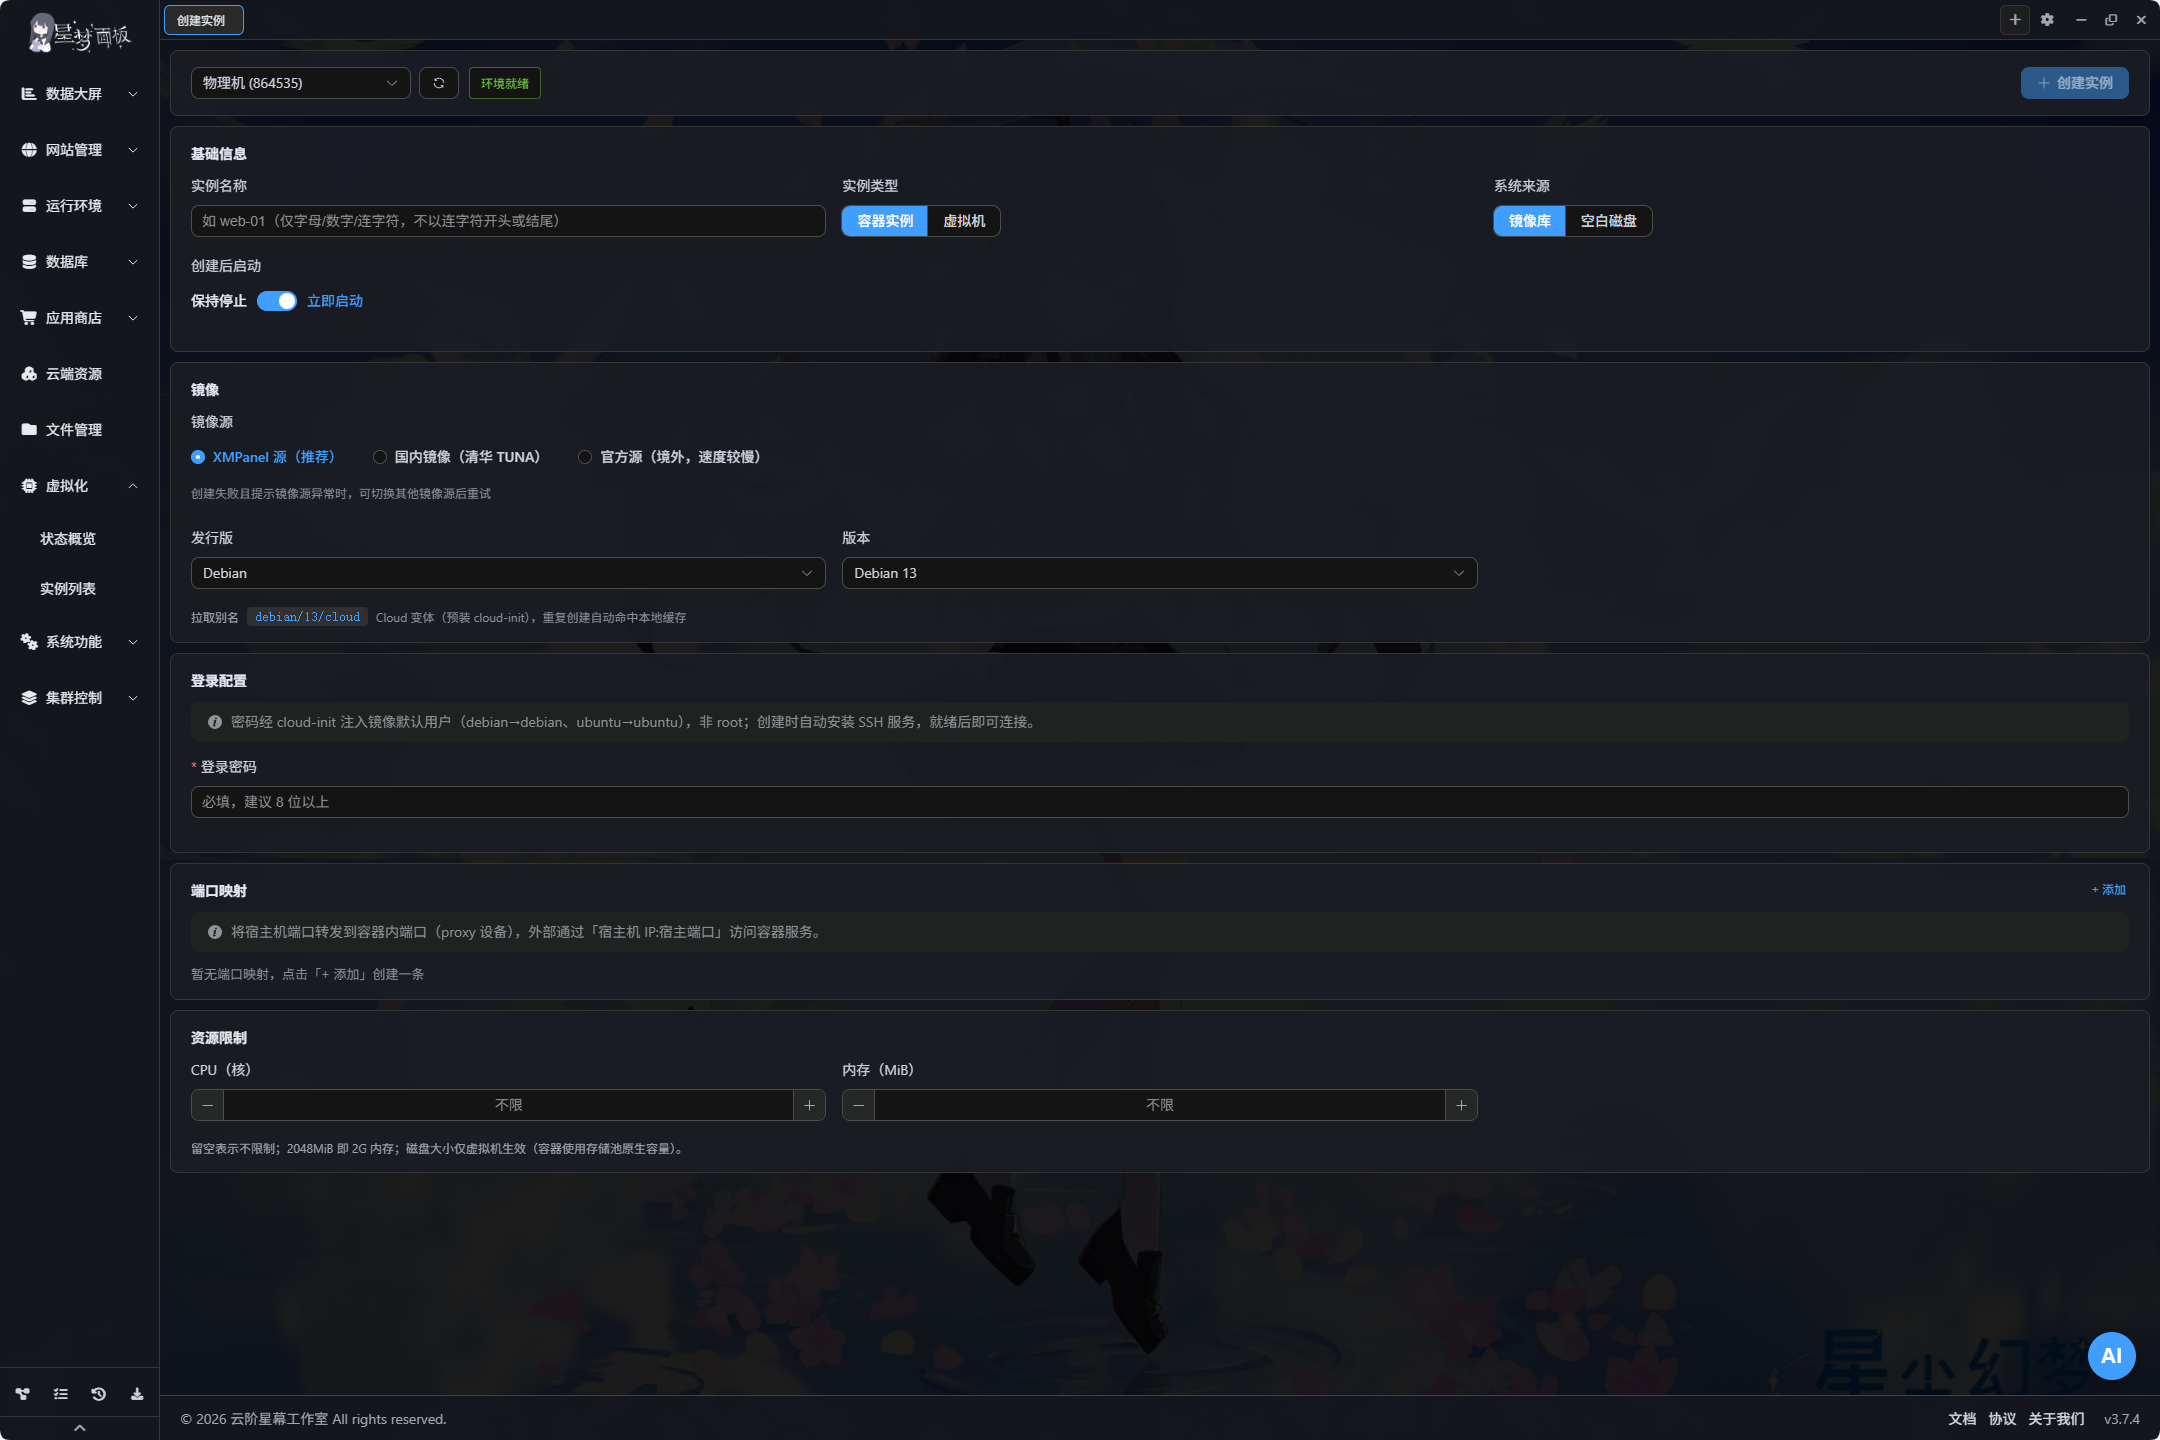Image resolution: width=2160 pixels, height=1440 pixels.
Task: Open the history clock icon in sidebar footer
Action: tap(98, 1394)
